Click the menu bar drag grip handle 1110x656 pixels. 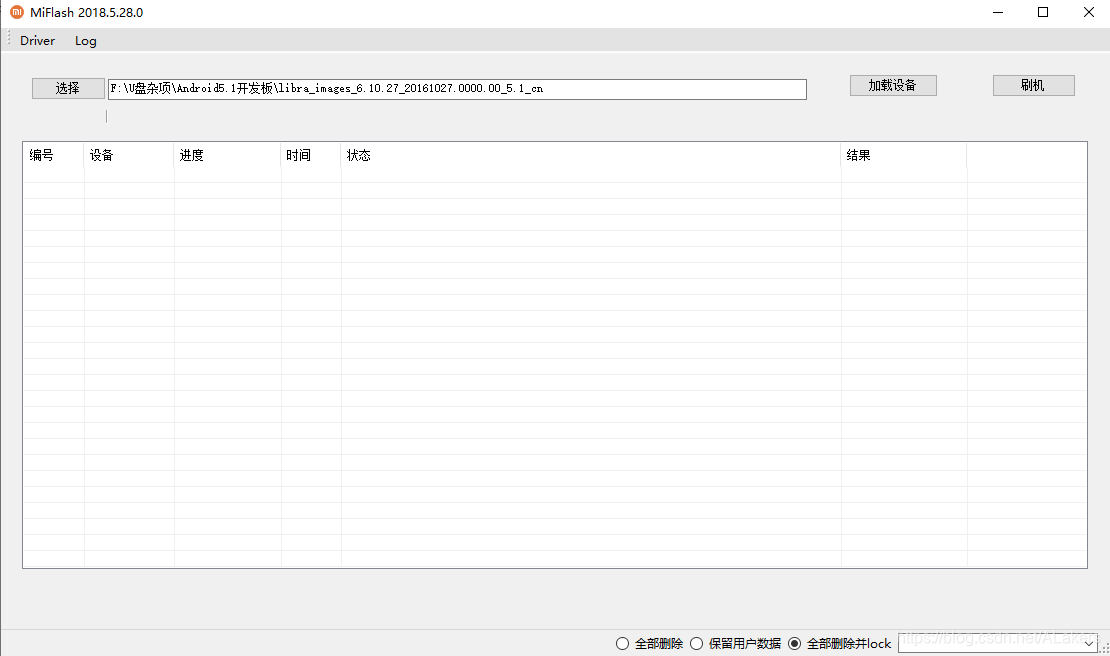click(8, 39)
